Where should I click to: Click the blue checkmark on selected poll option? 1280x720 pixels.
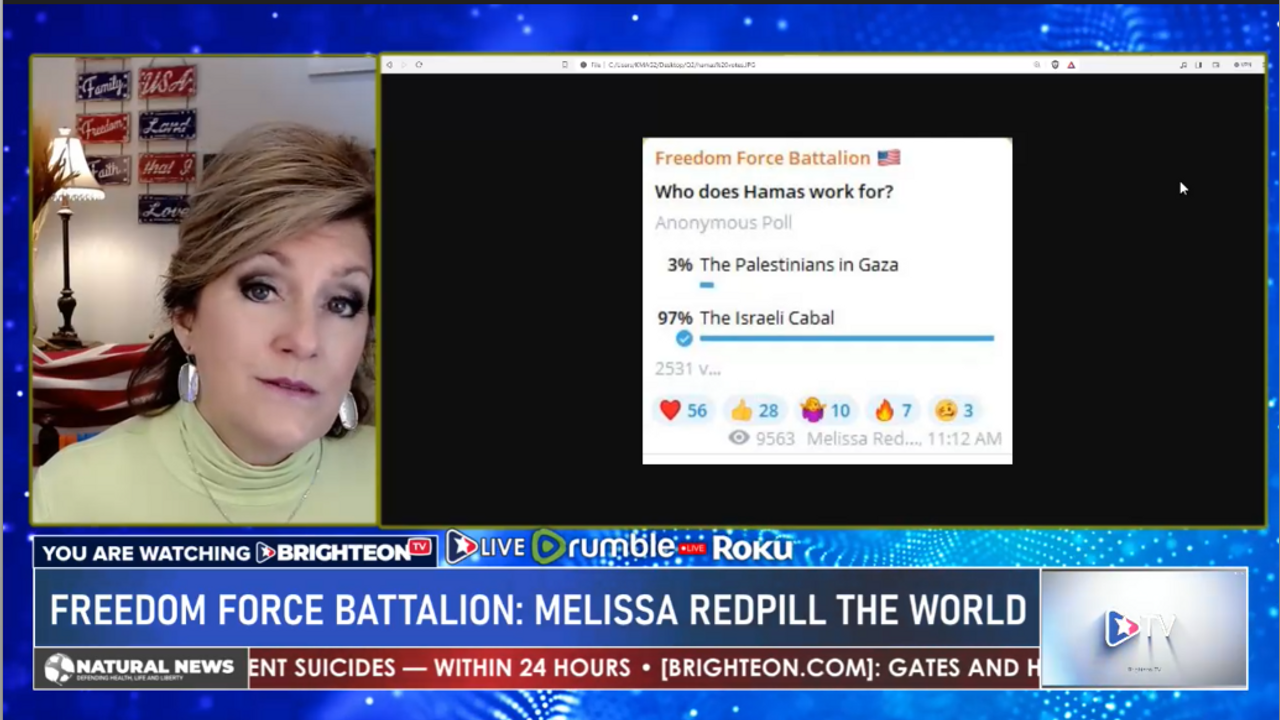684,339
